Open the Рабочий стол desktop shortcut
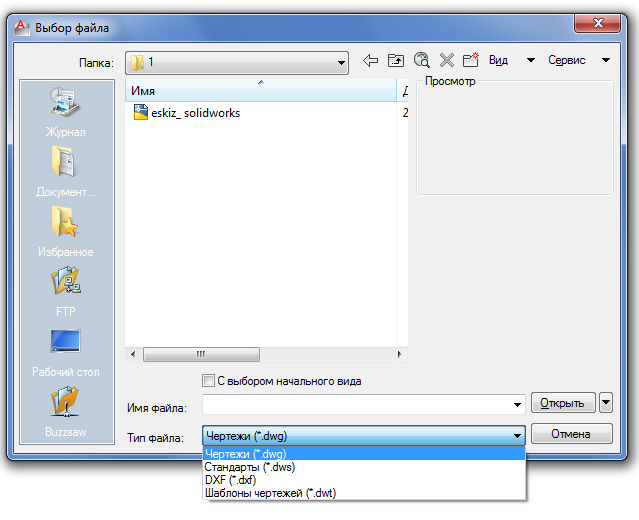639x520 pixels. [x=65, y=352]
